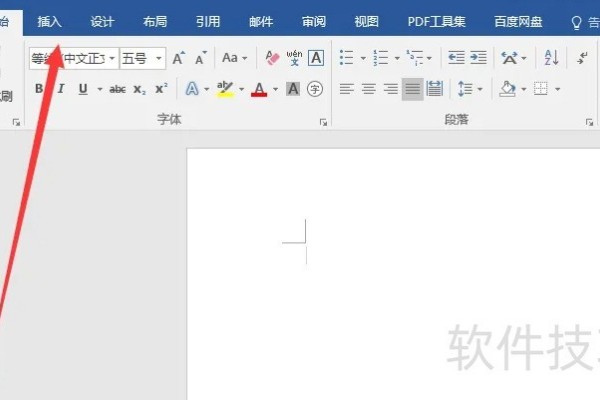Increase paragraph indent
The image size is (600, 400).
(x=478, y=58)
